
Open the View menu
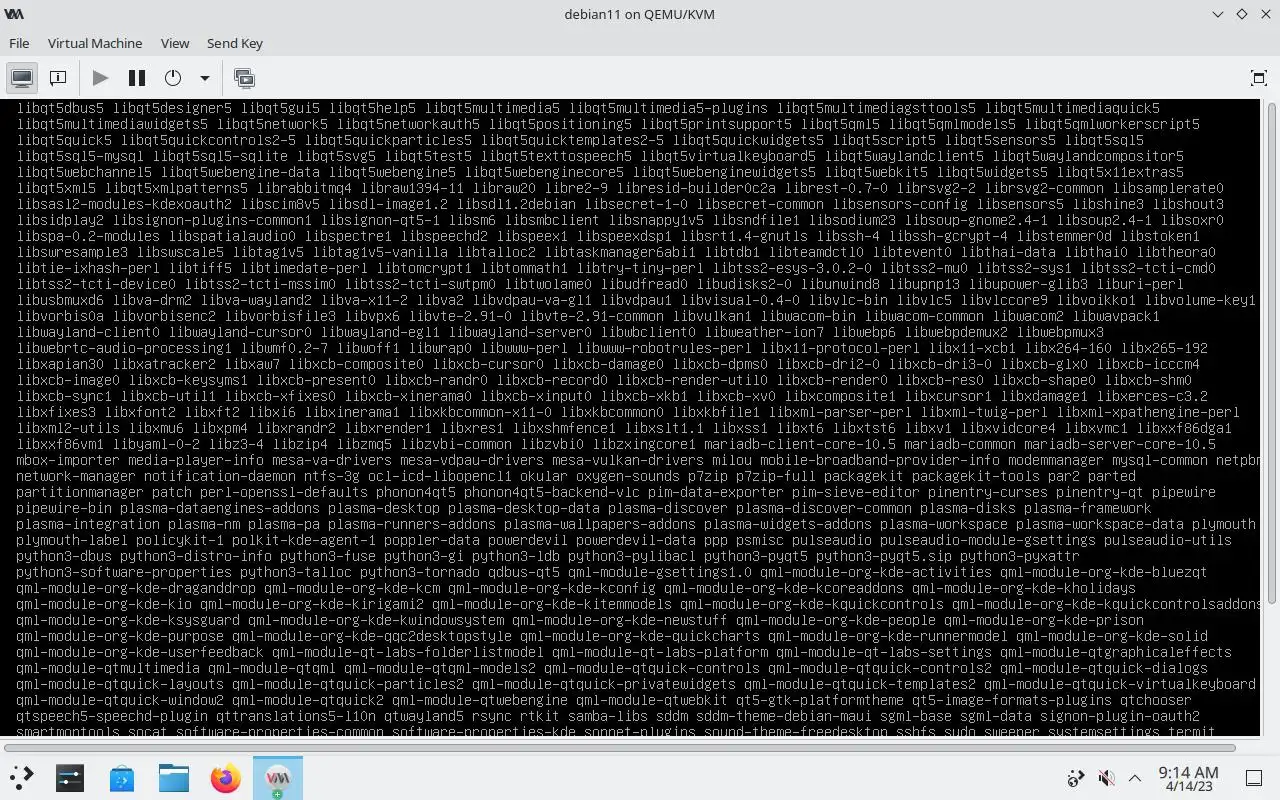coord(175,43)
